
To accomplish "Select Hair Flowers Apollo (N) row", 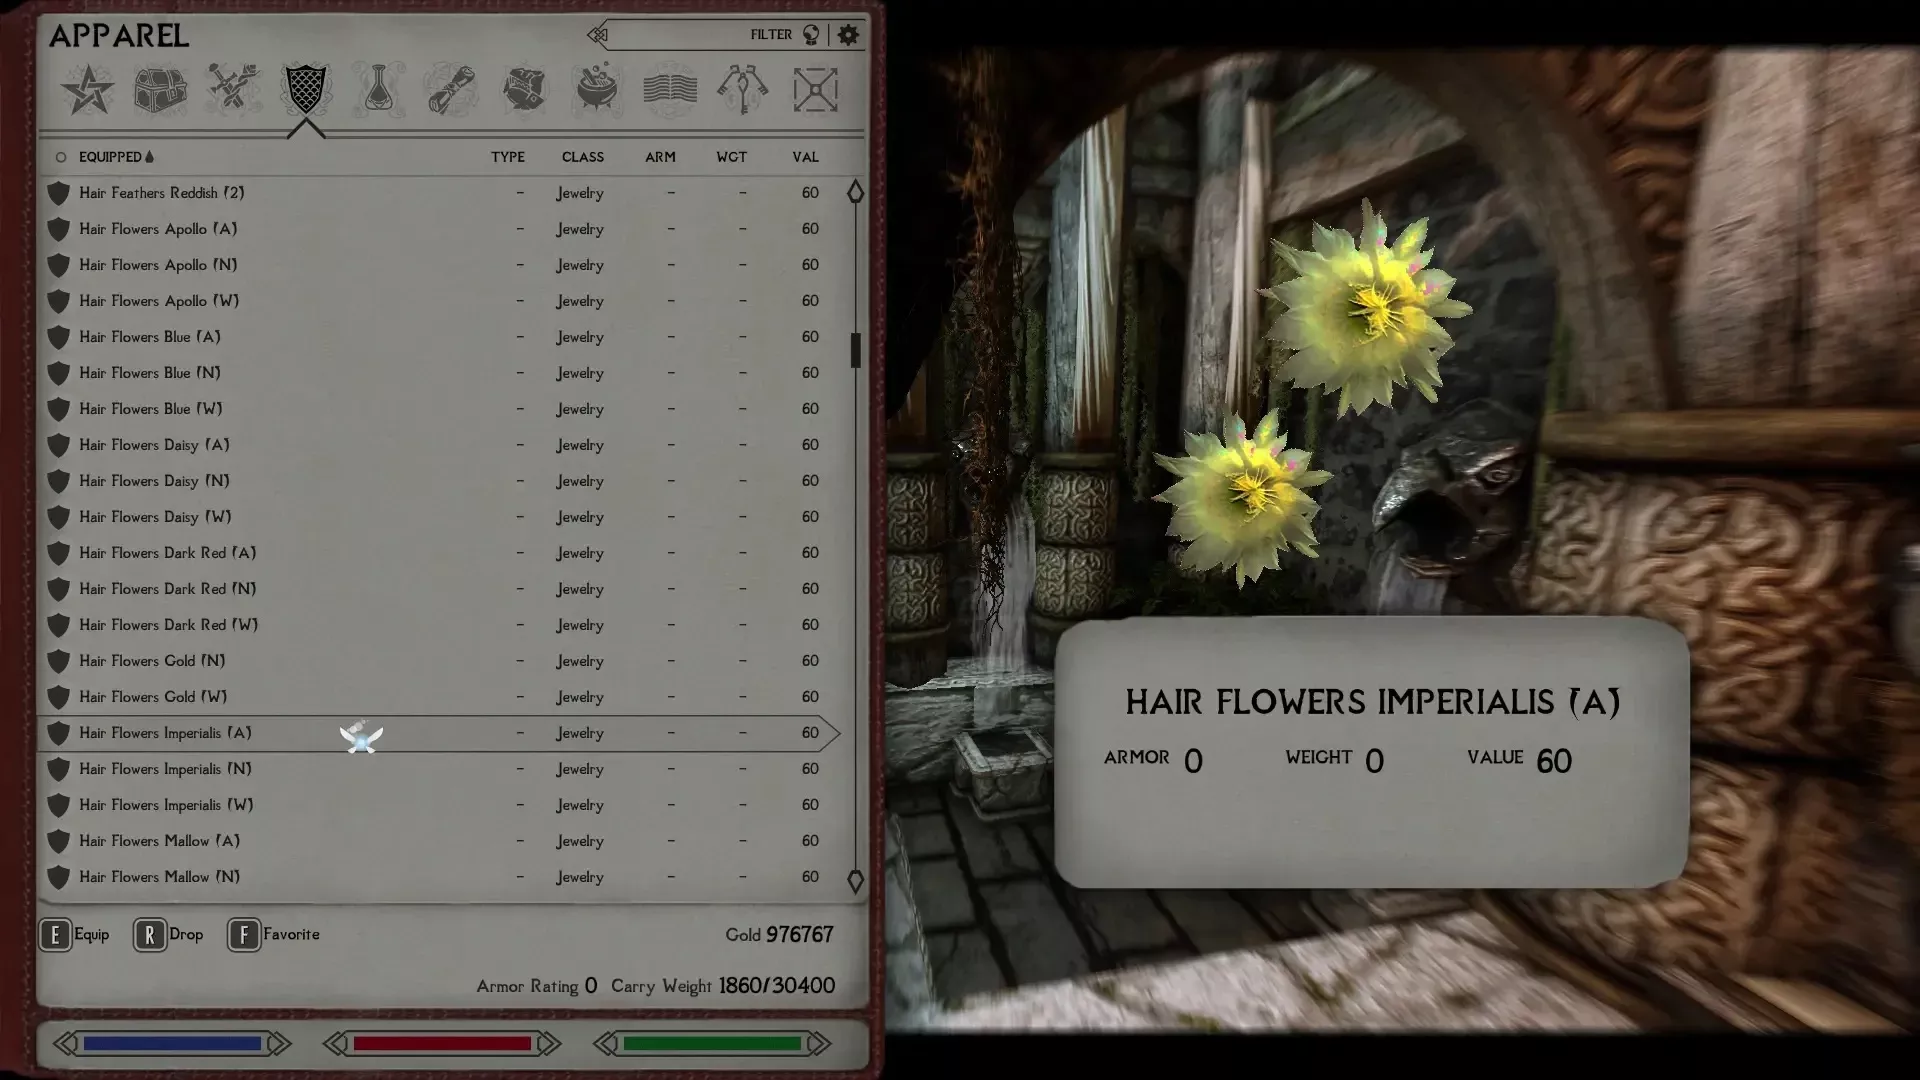I will coord(440,265).
